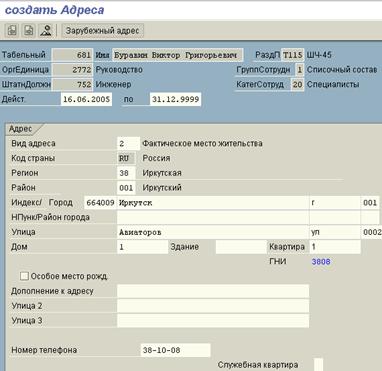Click the ГНИ value 3808

(321, 262)
